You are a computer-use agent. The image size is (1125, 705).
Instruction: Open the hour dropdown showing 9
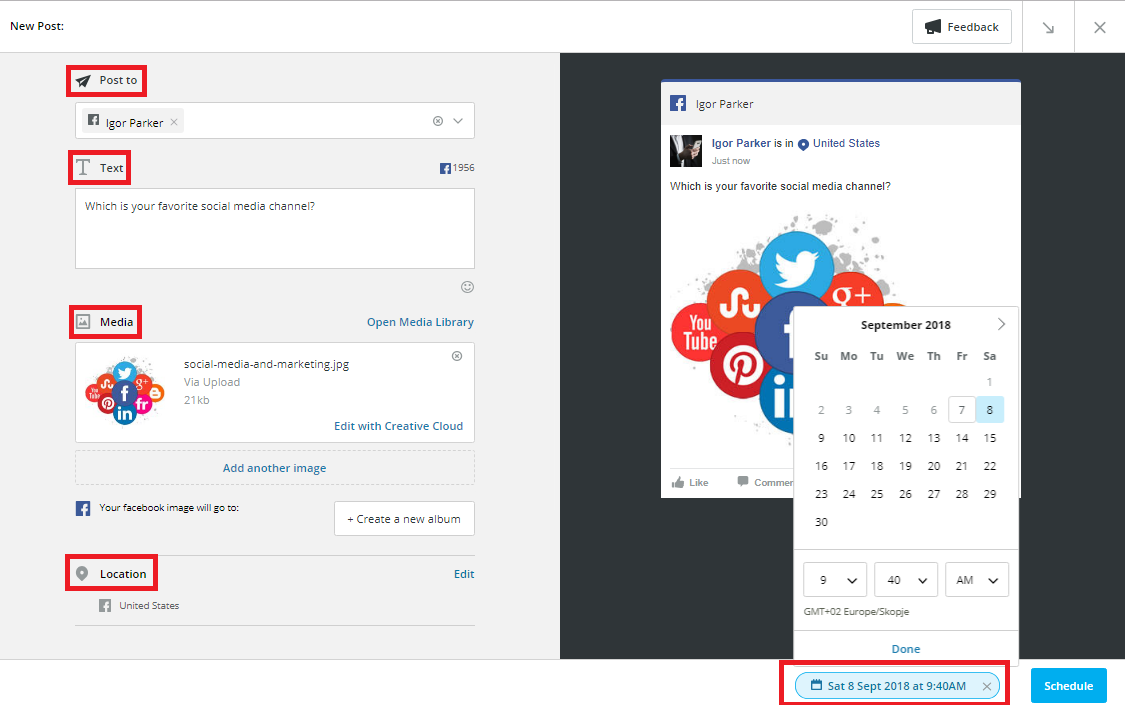tap(835, 579)
